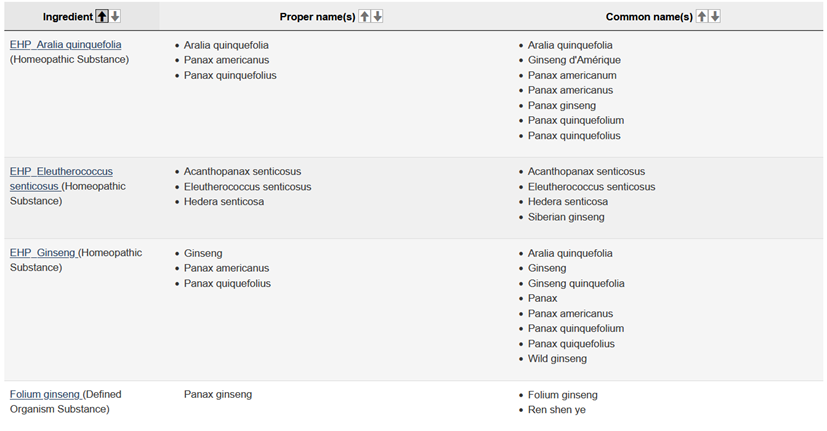Sort Common name(s) column ascending

[x=702, y=16]
